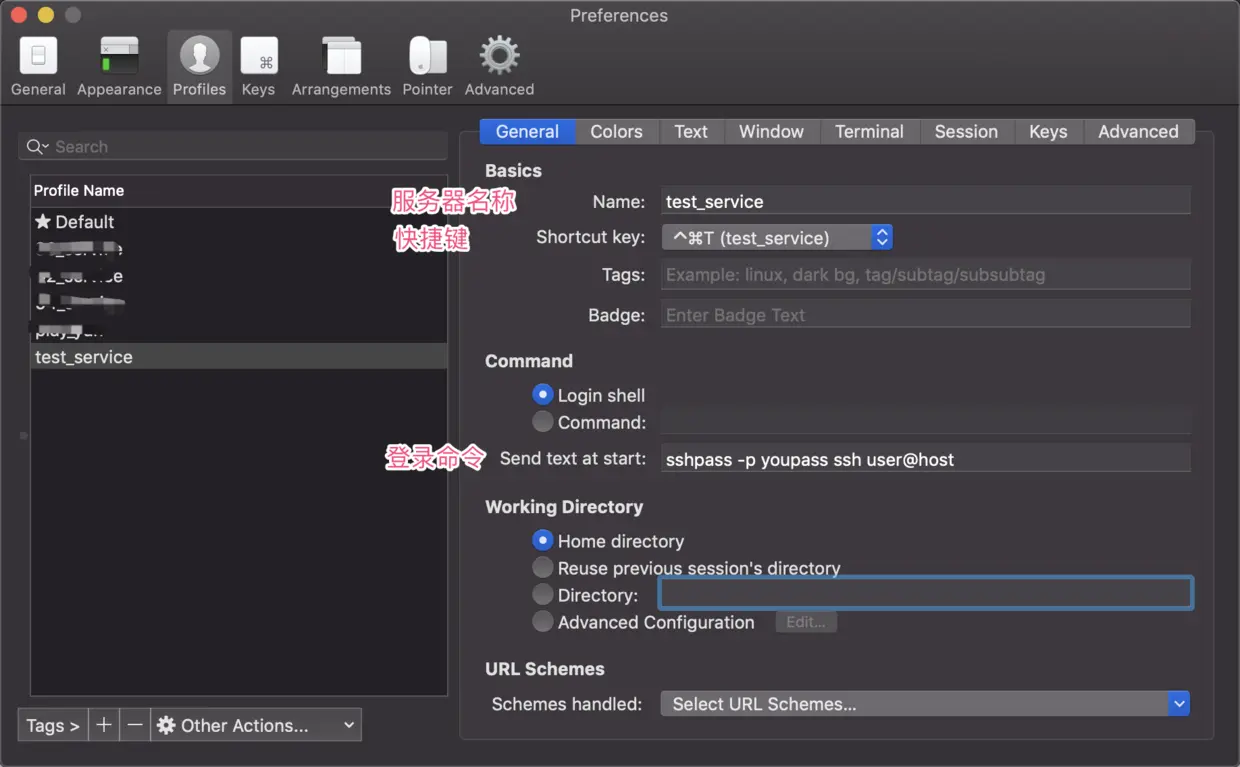Image resolution: width=1240 pixels, height=767 pixels.
Task: Open the Arrangements preferences pane
Action: (x=341, y=66)
